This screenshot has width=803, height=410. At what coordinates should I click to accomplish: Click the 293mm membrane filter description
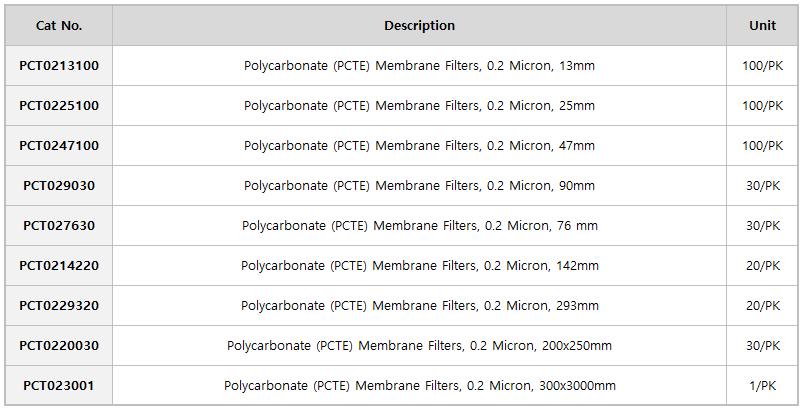419,305
